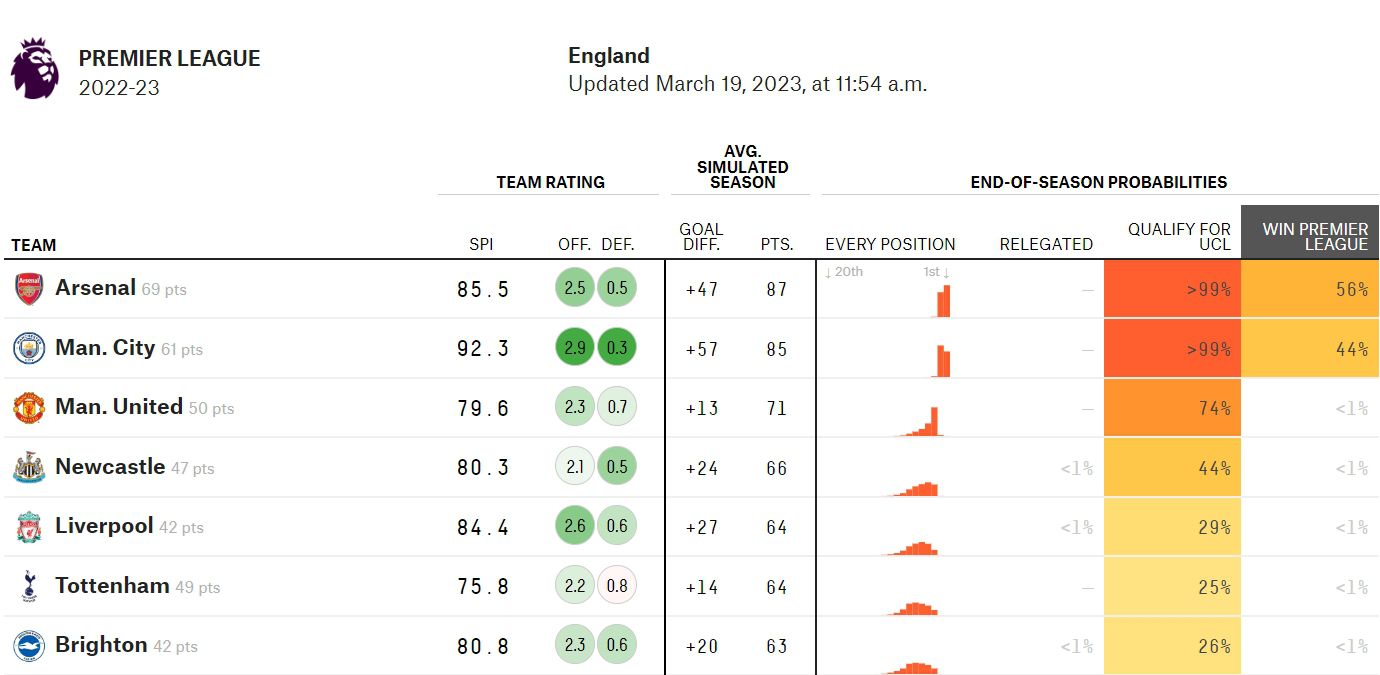Click the Brighton club crest
The image size is (1380, 675).
(x=29, y=646)
